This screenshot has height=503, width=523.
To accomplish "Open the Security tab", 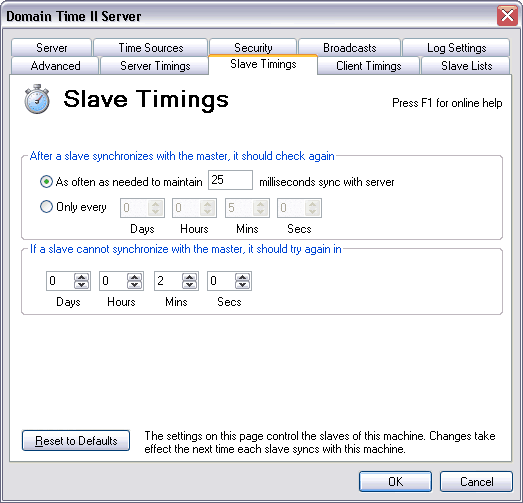I will point(253,48).
